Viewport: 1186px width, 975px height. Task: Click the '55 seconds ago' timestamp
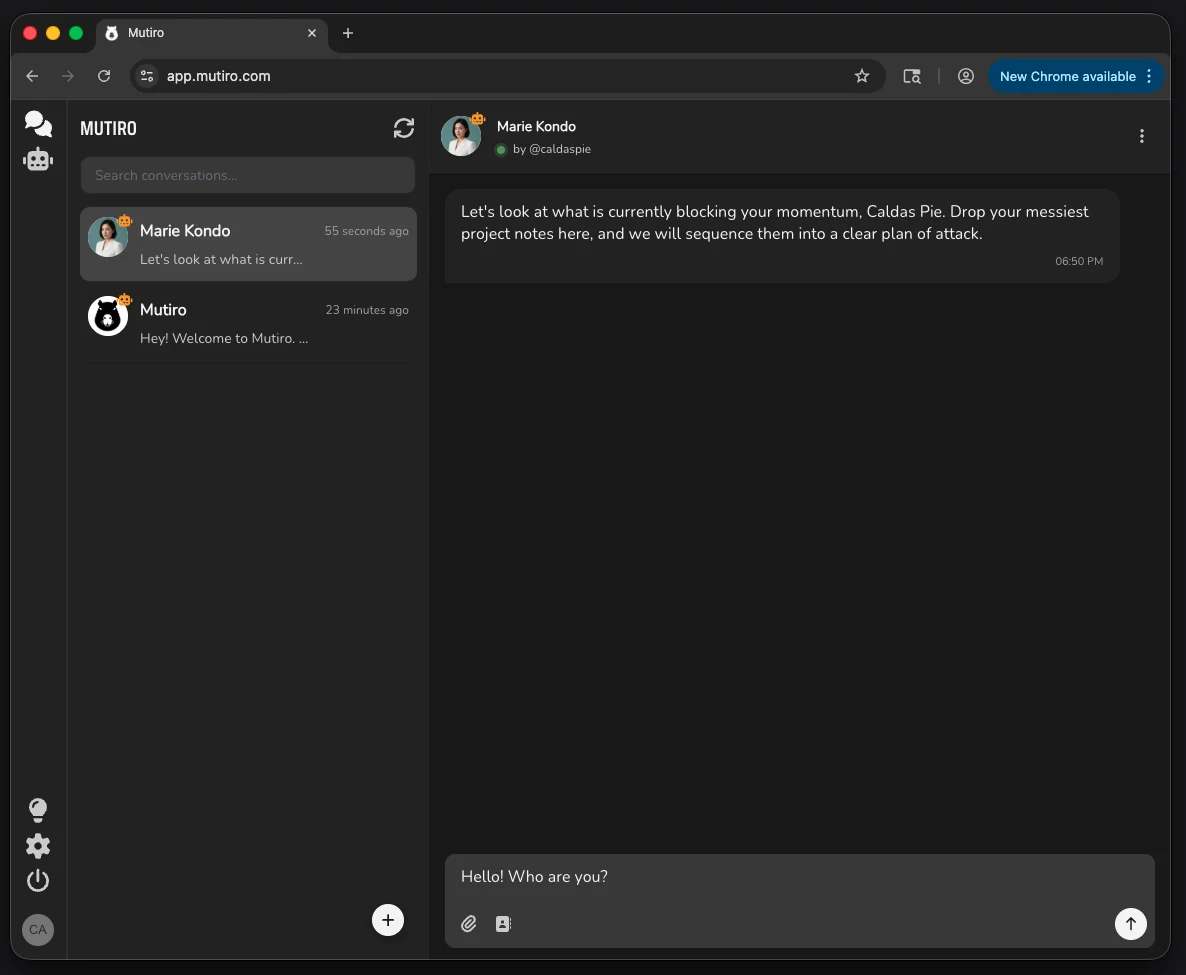tap(366, 231)
